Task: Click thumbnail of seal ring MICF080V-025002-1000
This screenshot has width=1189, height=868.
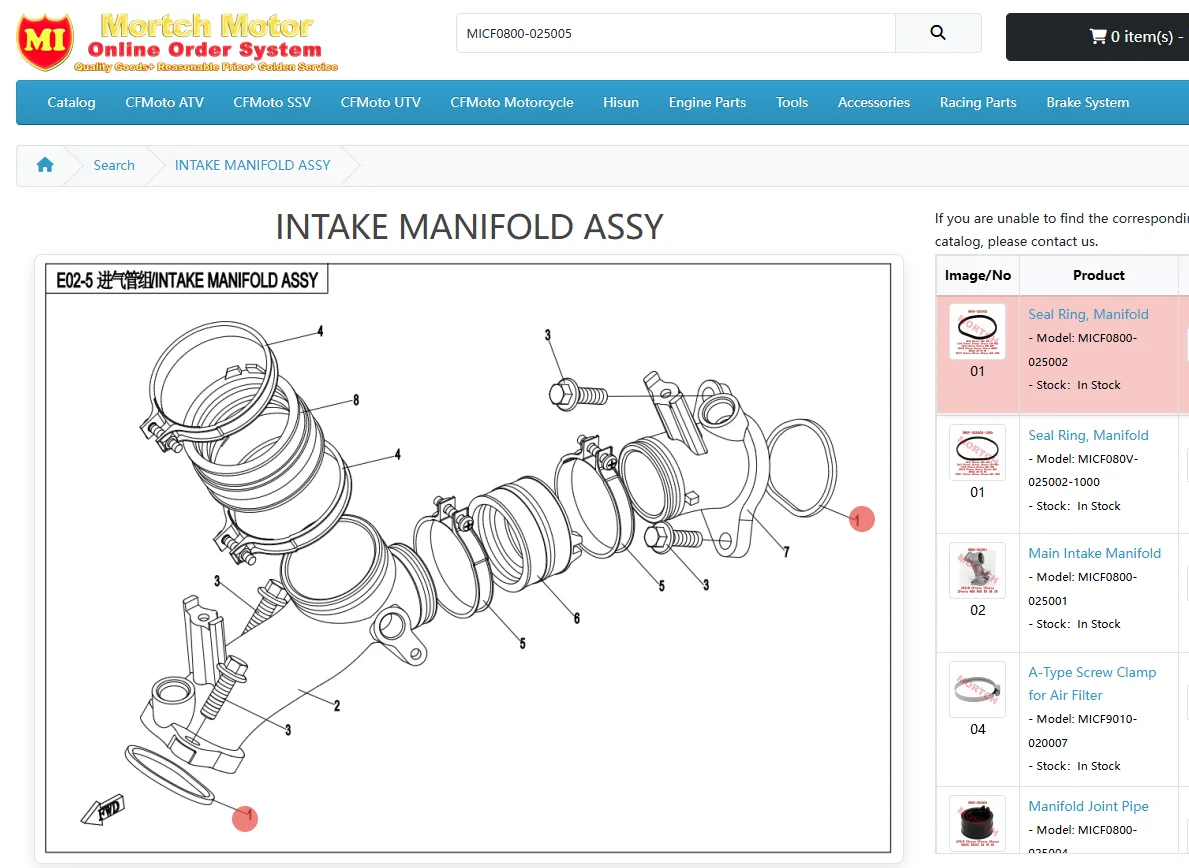Action: pos(977,453)
